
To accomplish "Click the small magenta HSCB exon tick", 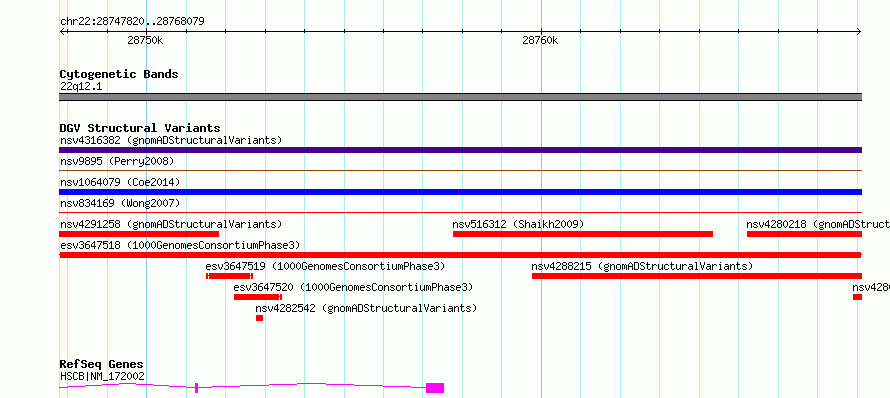I will coord(196,388).
